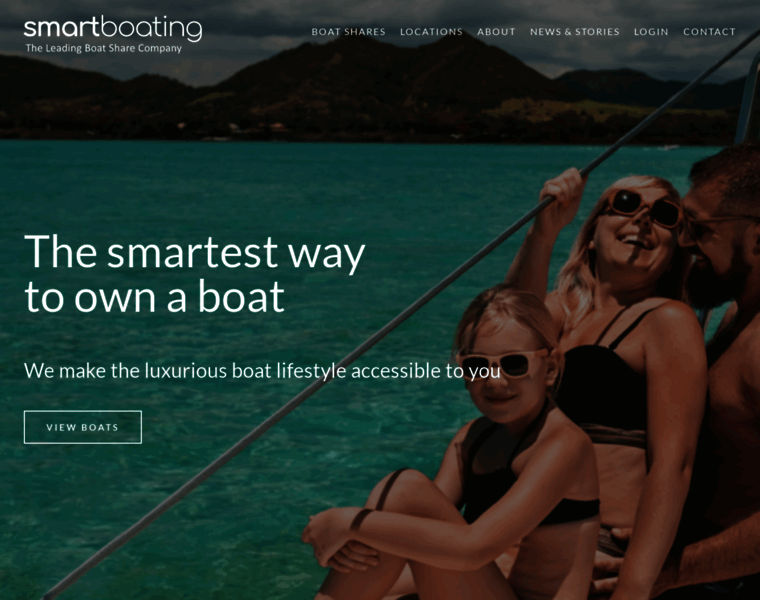The image size is (760, 600).
Task: Select Contact in the top navigation
Action: click(x=710, y=32)
